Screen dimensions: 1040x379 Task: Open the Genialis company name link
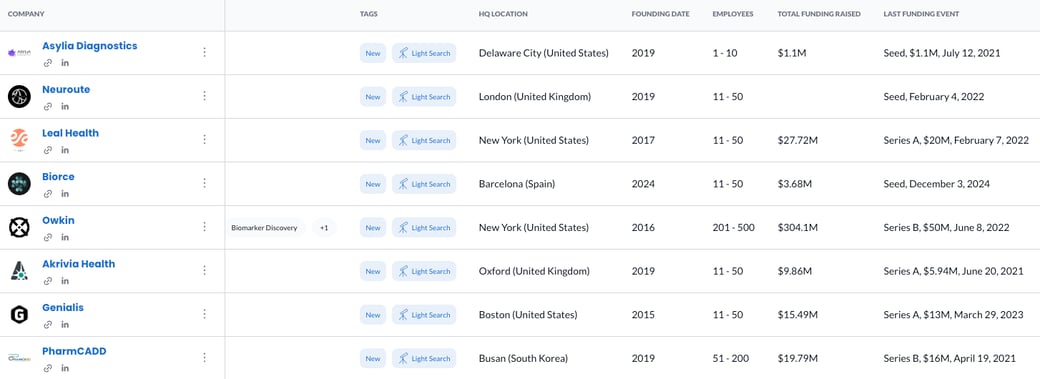click(63, 307)
